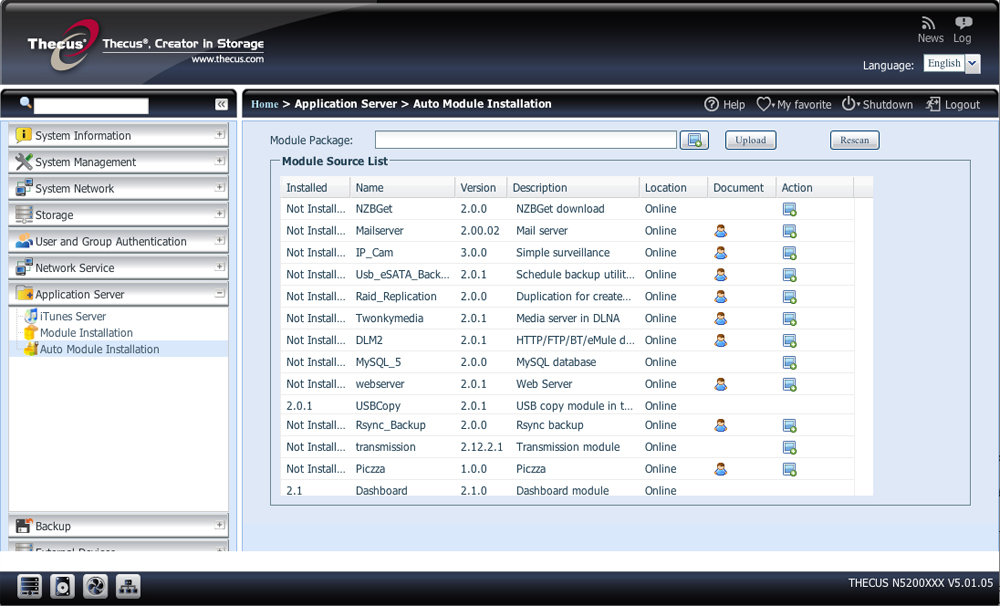Open the webserver document icon
This screenshot has height=606, width=1000.
coord(721,385)
